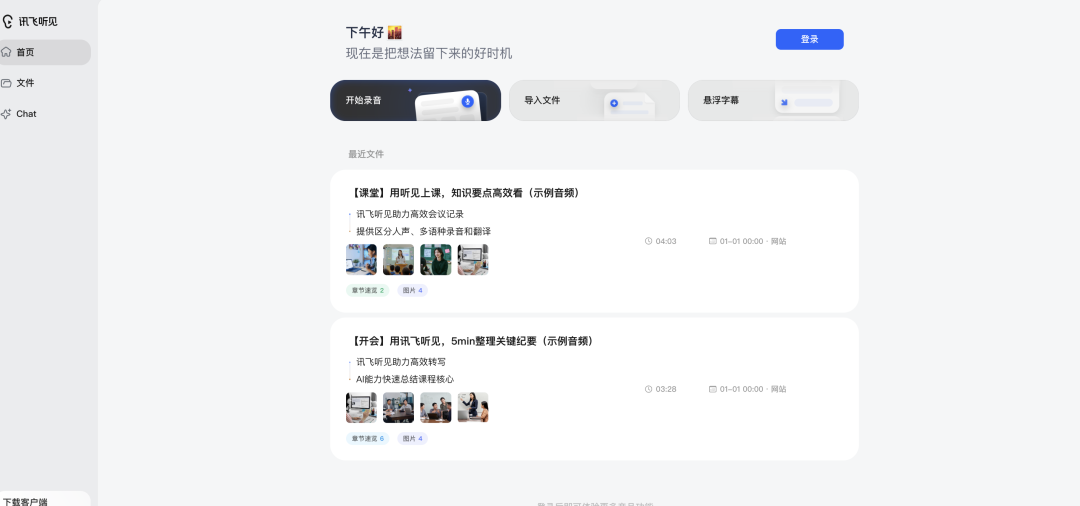
Task: Click the 讯飞听见助力高效转写 summary line
Action: pos(402,362)
